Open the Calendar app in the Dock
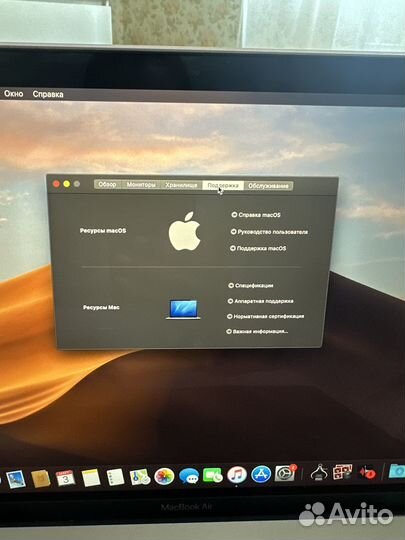Screen dimensions: 405x540 65,478
